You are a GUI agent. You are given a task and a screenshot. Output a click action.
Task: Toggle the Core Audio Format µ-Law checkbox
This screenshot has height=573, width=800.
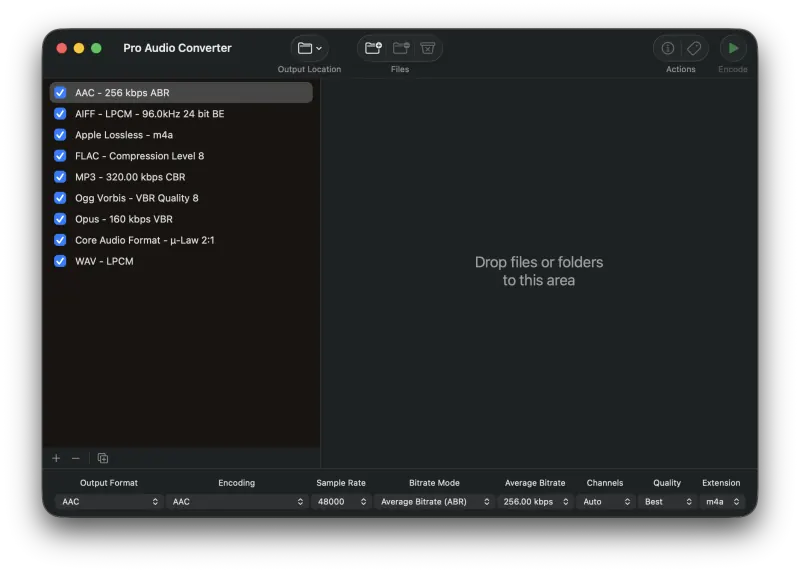[60, 240]
